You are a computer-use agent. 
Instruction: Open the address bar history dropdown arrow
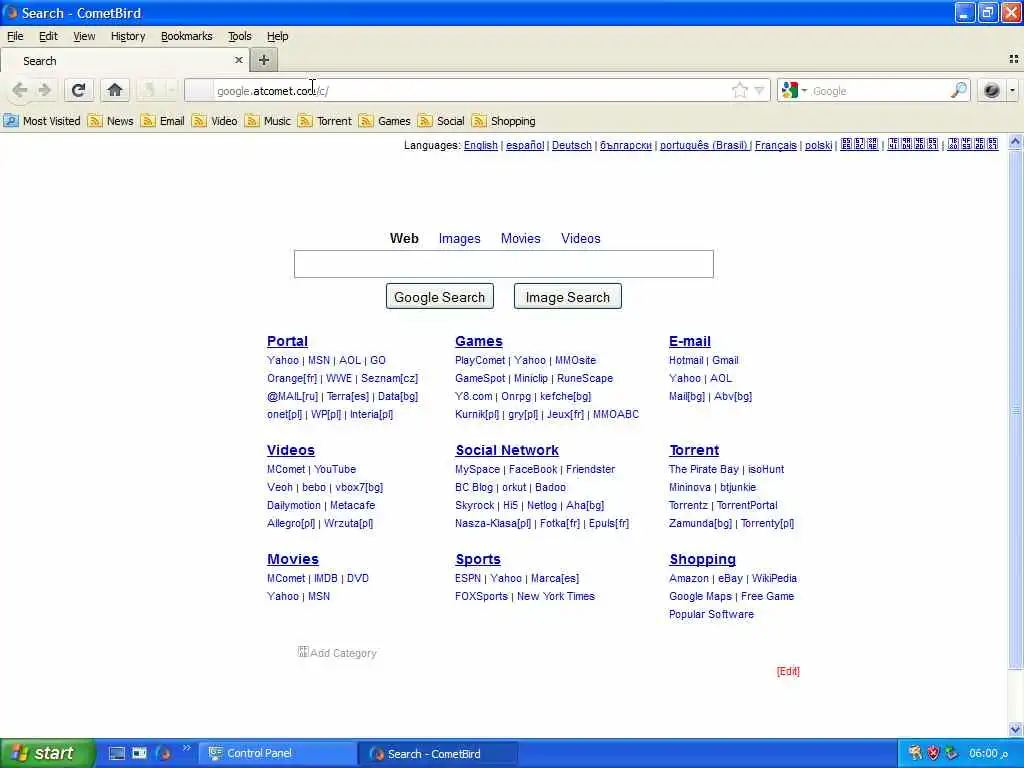759,90
